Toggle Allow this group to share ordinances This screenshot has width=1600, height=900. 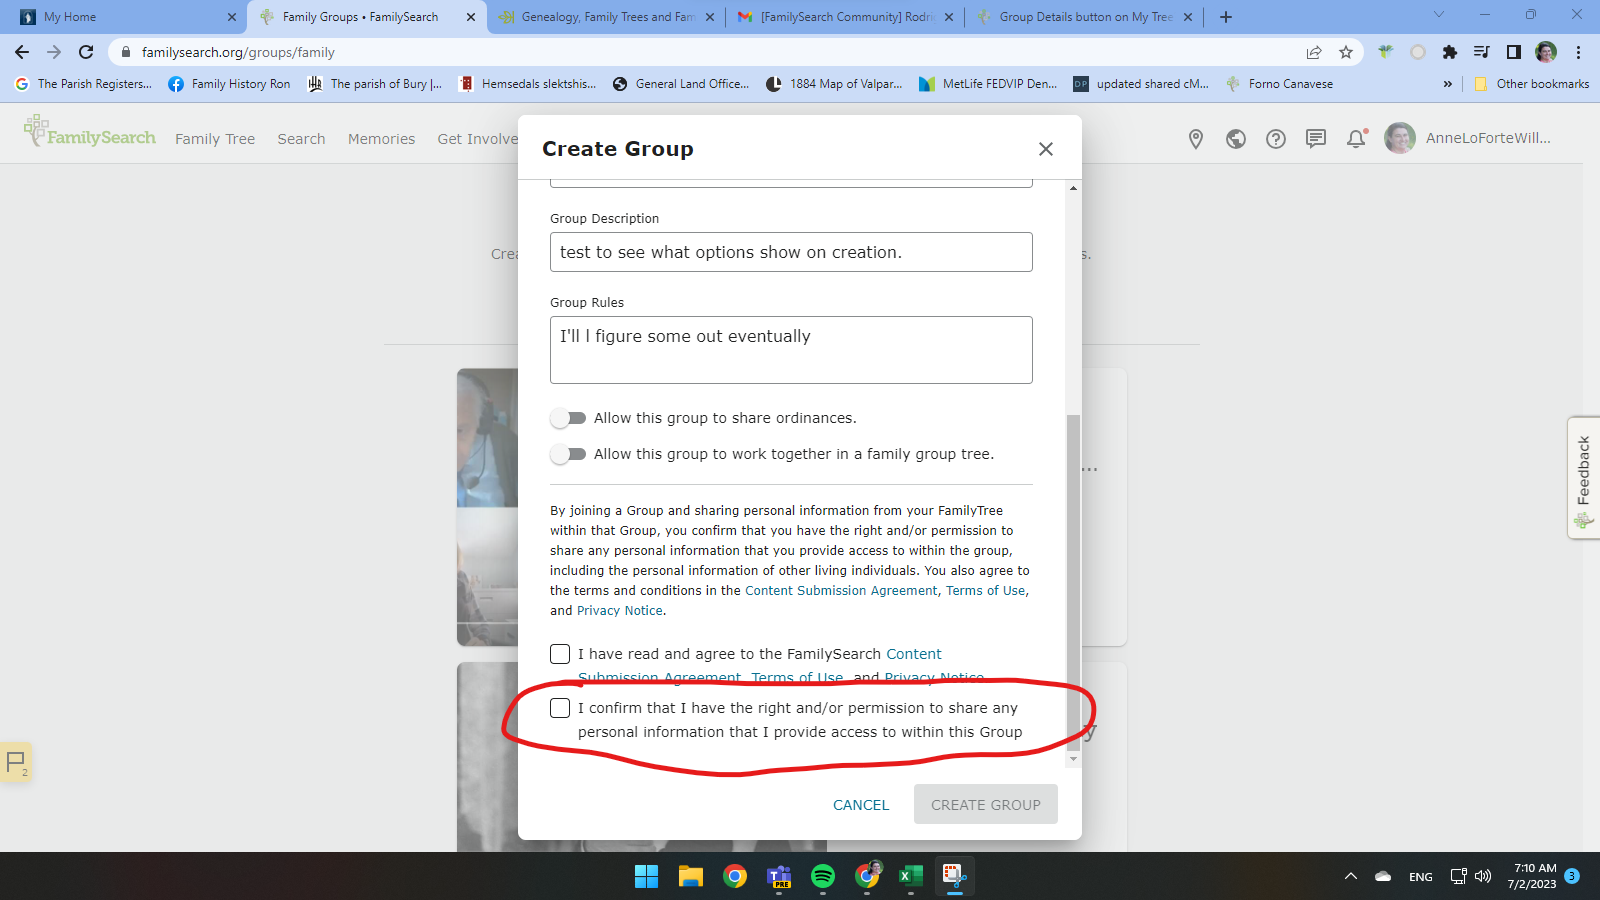click(568, 418)
